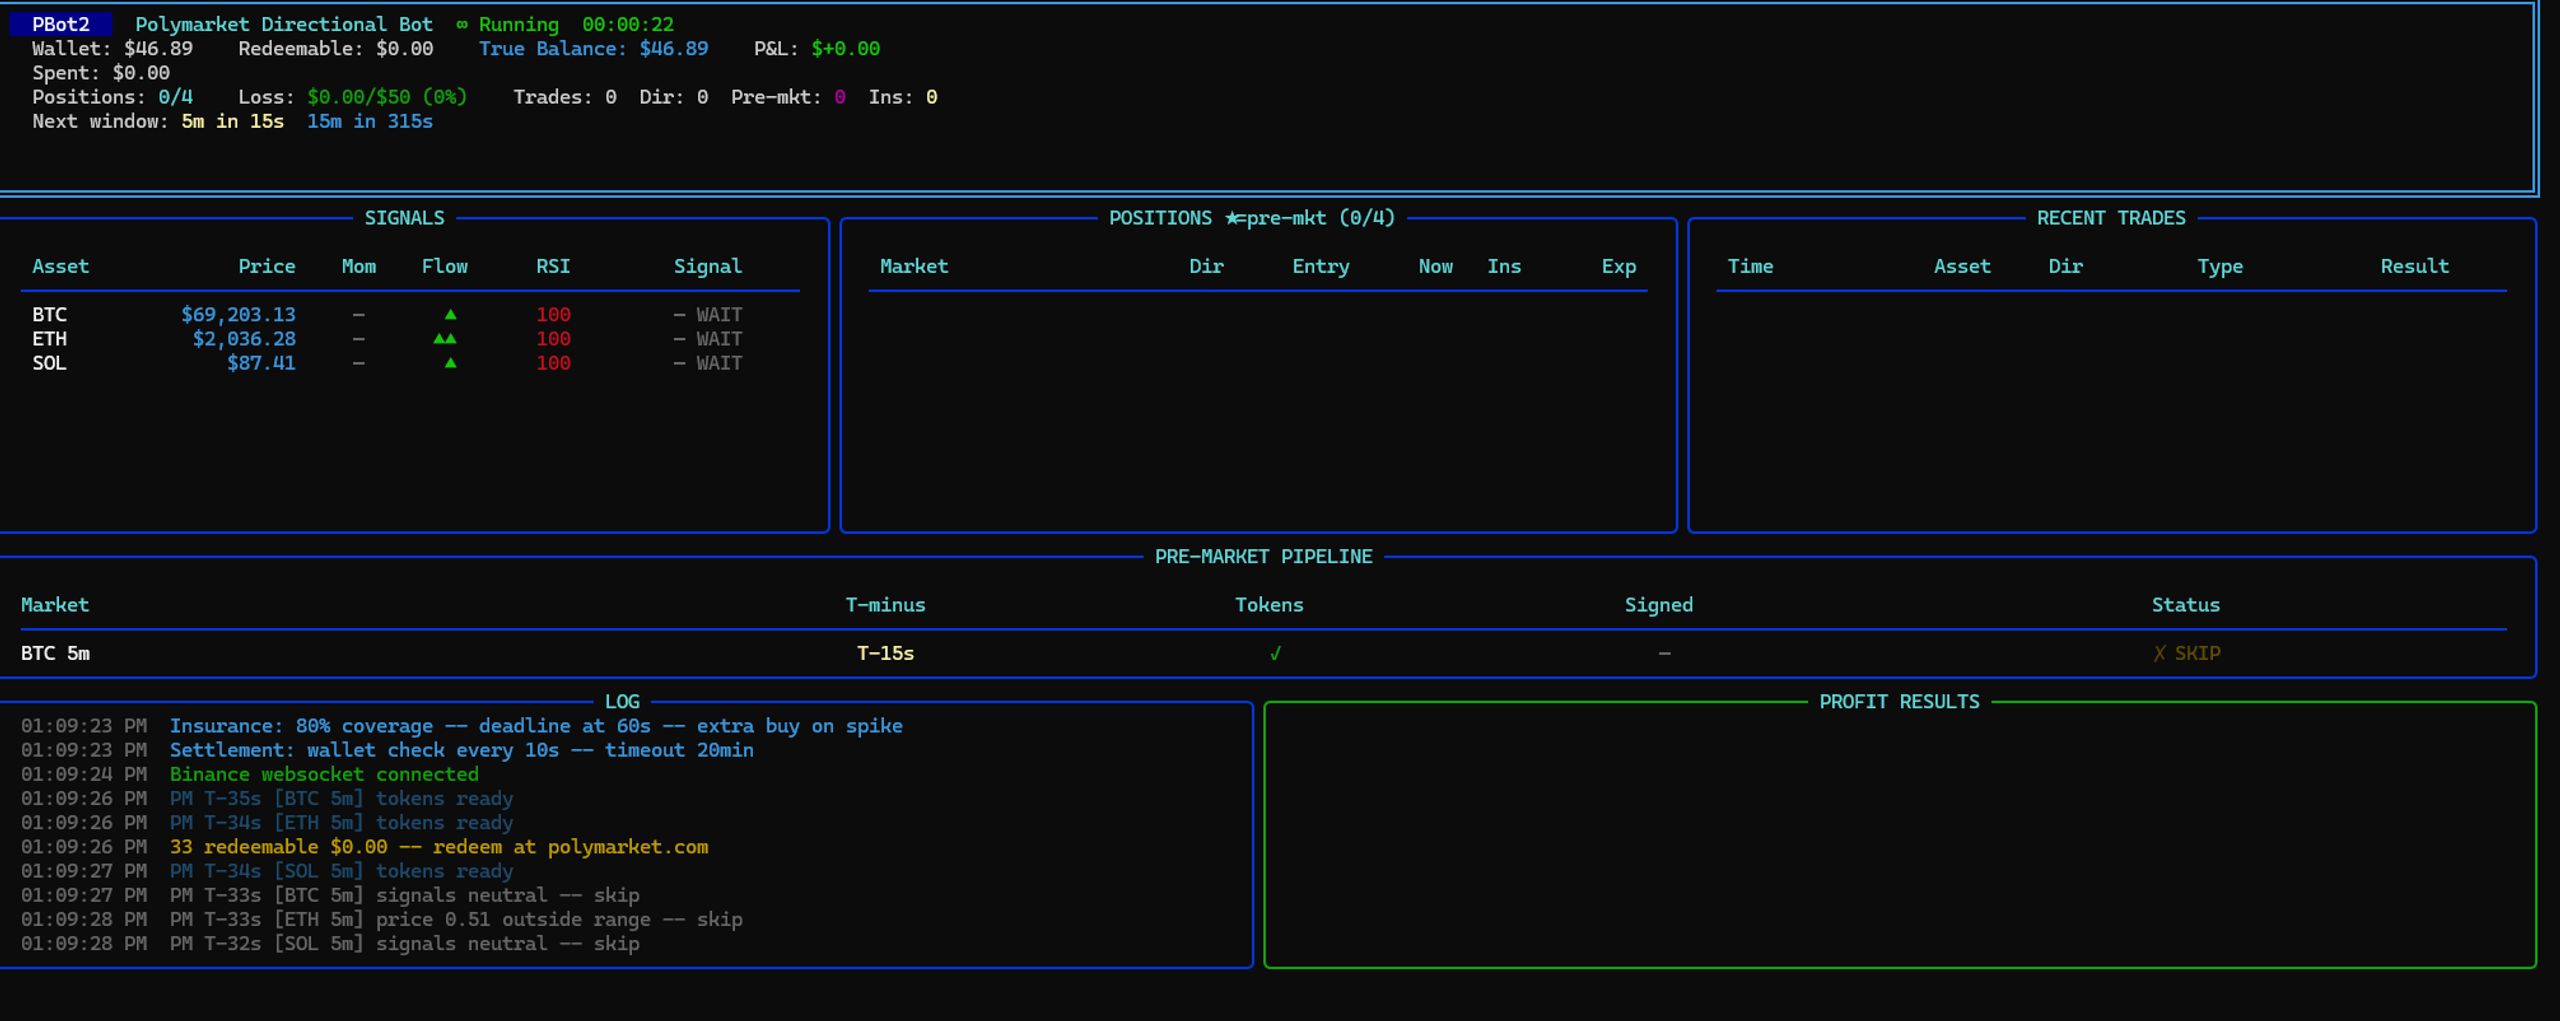Click the Exp column header in Positions
The width and height of the screenshot is (2560, 1021).
coord(1619,266)
